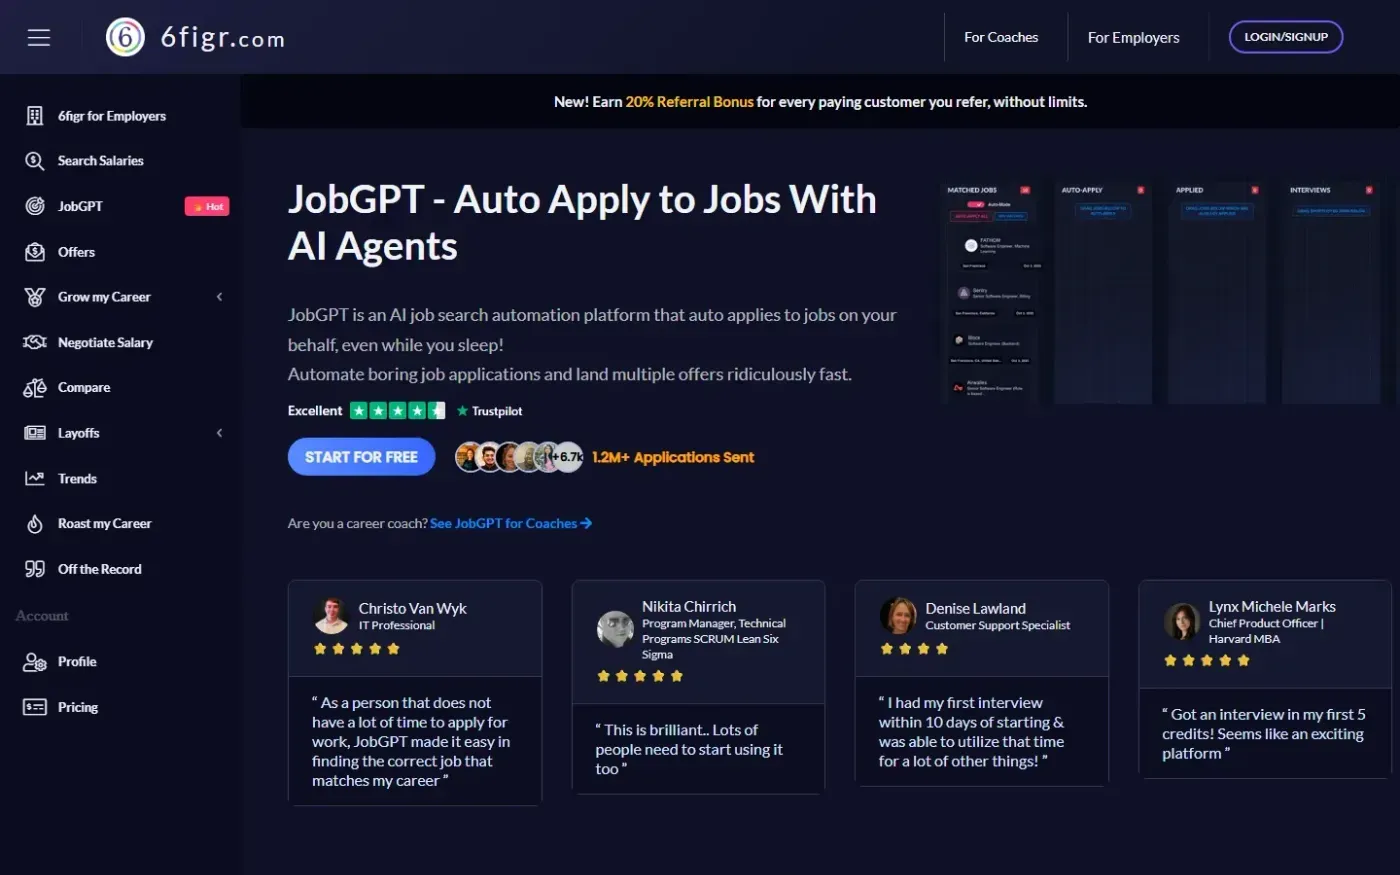Follow the See JobGPT for Coaches link
The image size is (1400, 875).
coord(511,523)
